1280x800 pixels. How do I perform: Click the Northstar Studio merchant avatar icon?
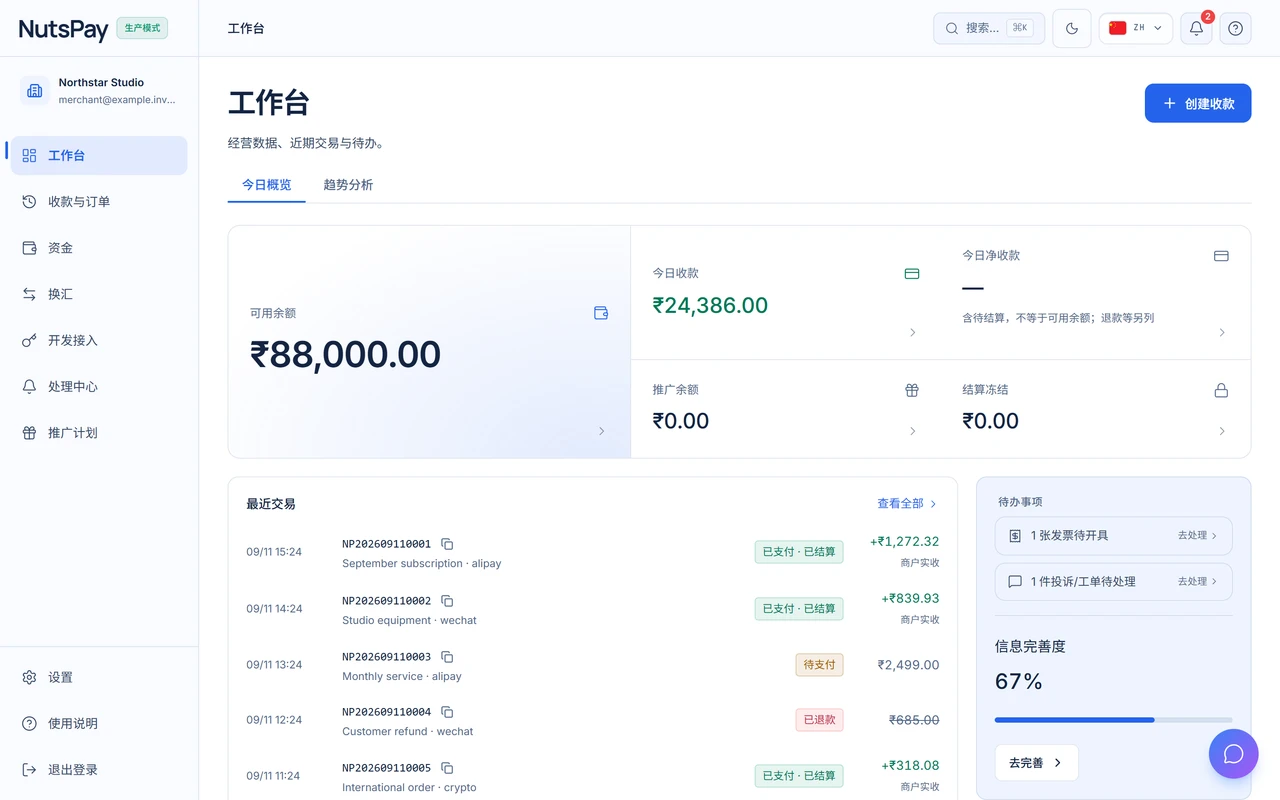[x=35, y=91]
